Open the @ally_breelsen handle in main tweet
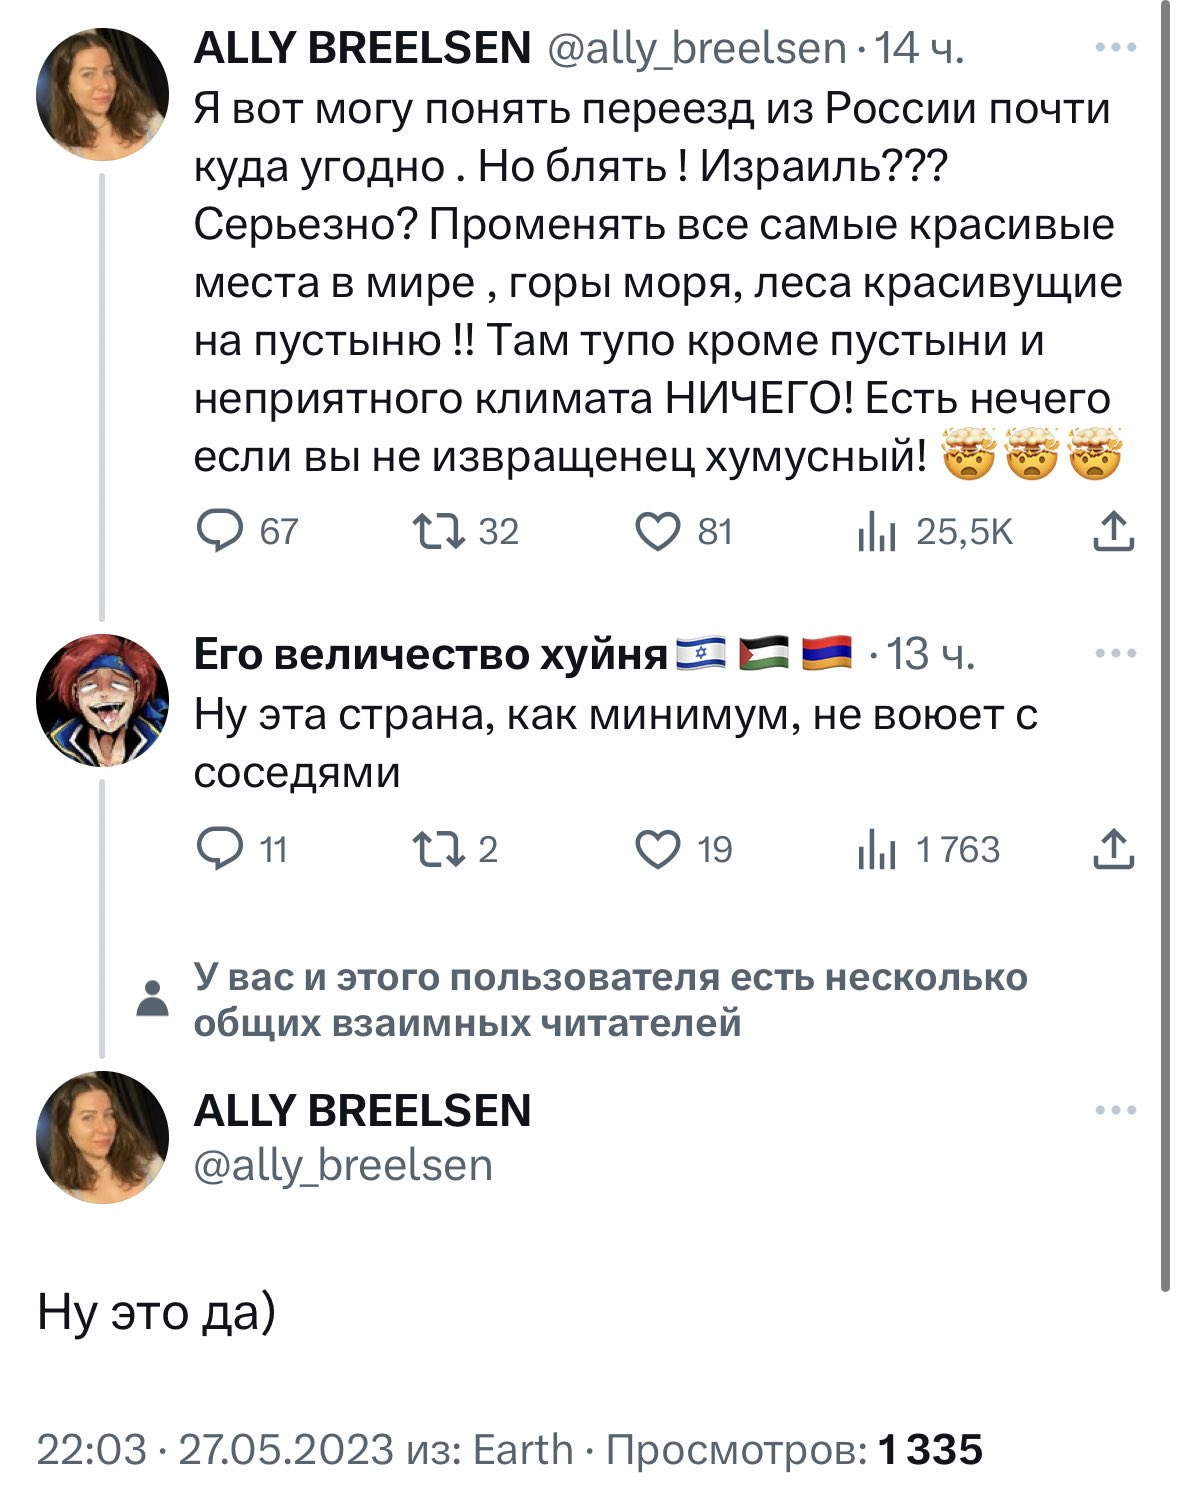Screen dimensions: 1178x1508 coord(343,1166)
